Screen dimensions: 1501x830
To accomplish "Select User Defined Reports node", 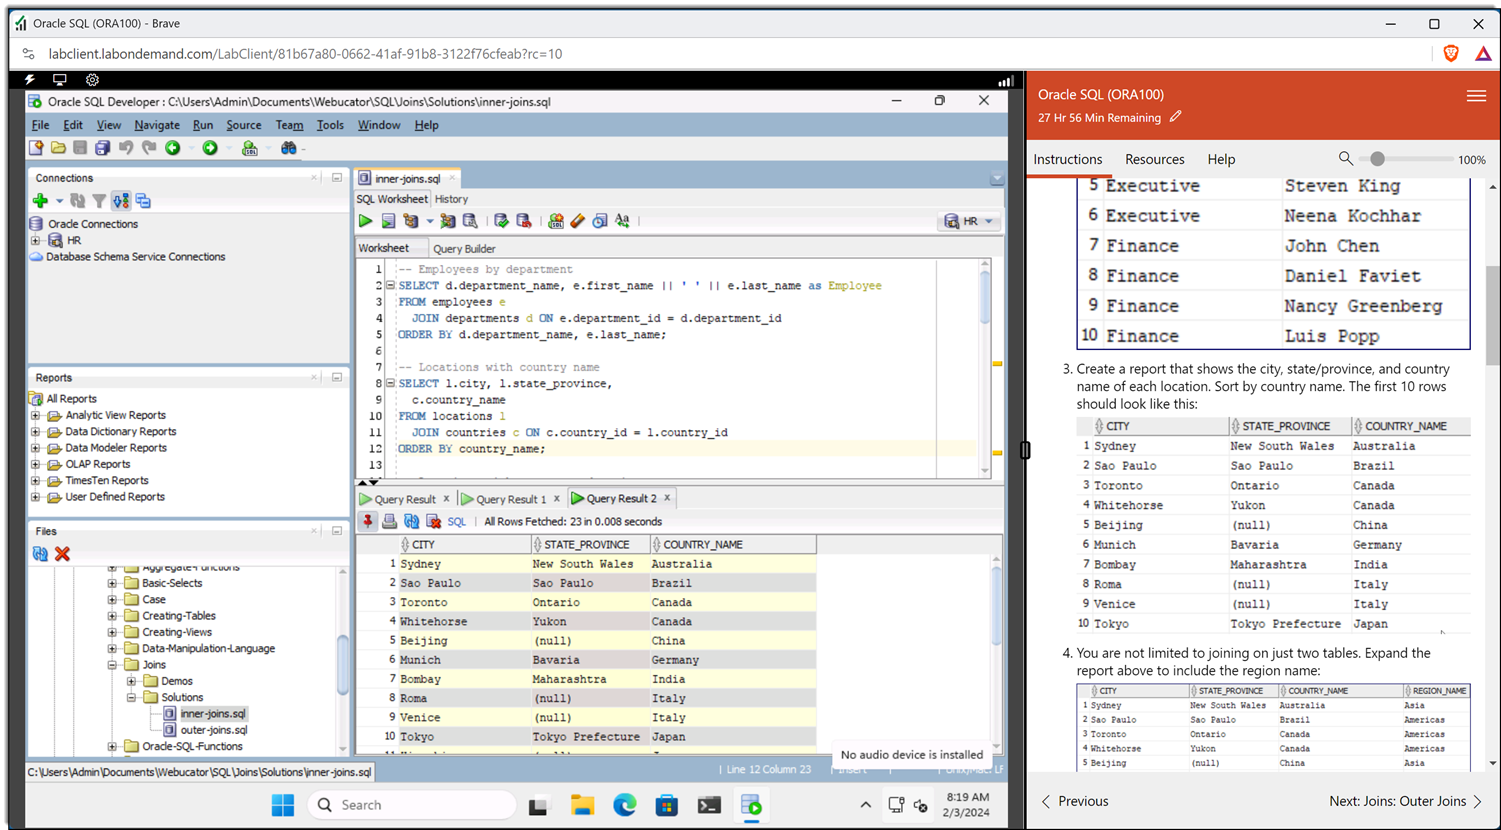I will [115, 497].
